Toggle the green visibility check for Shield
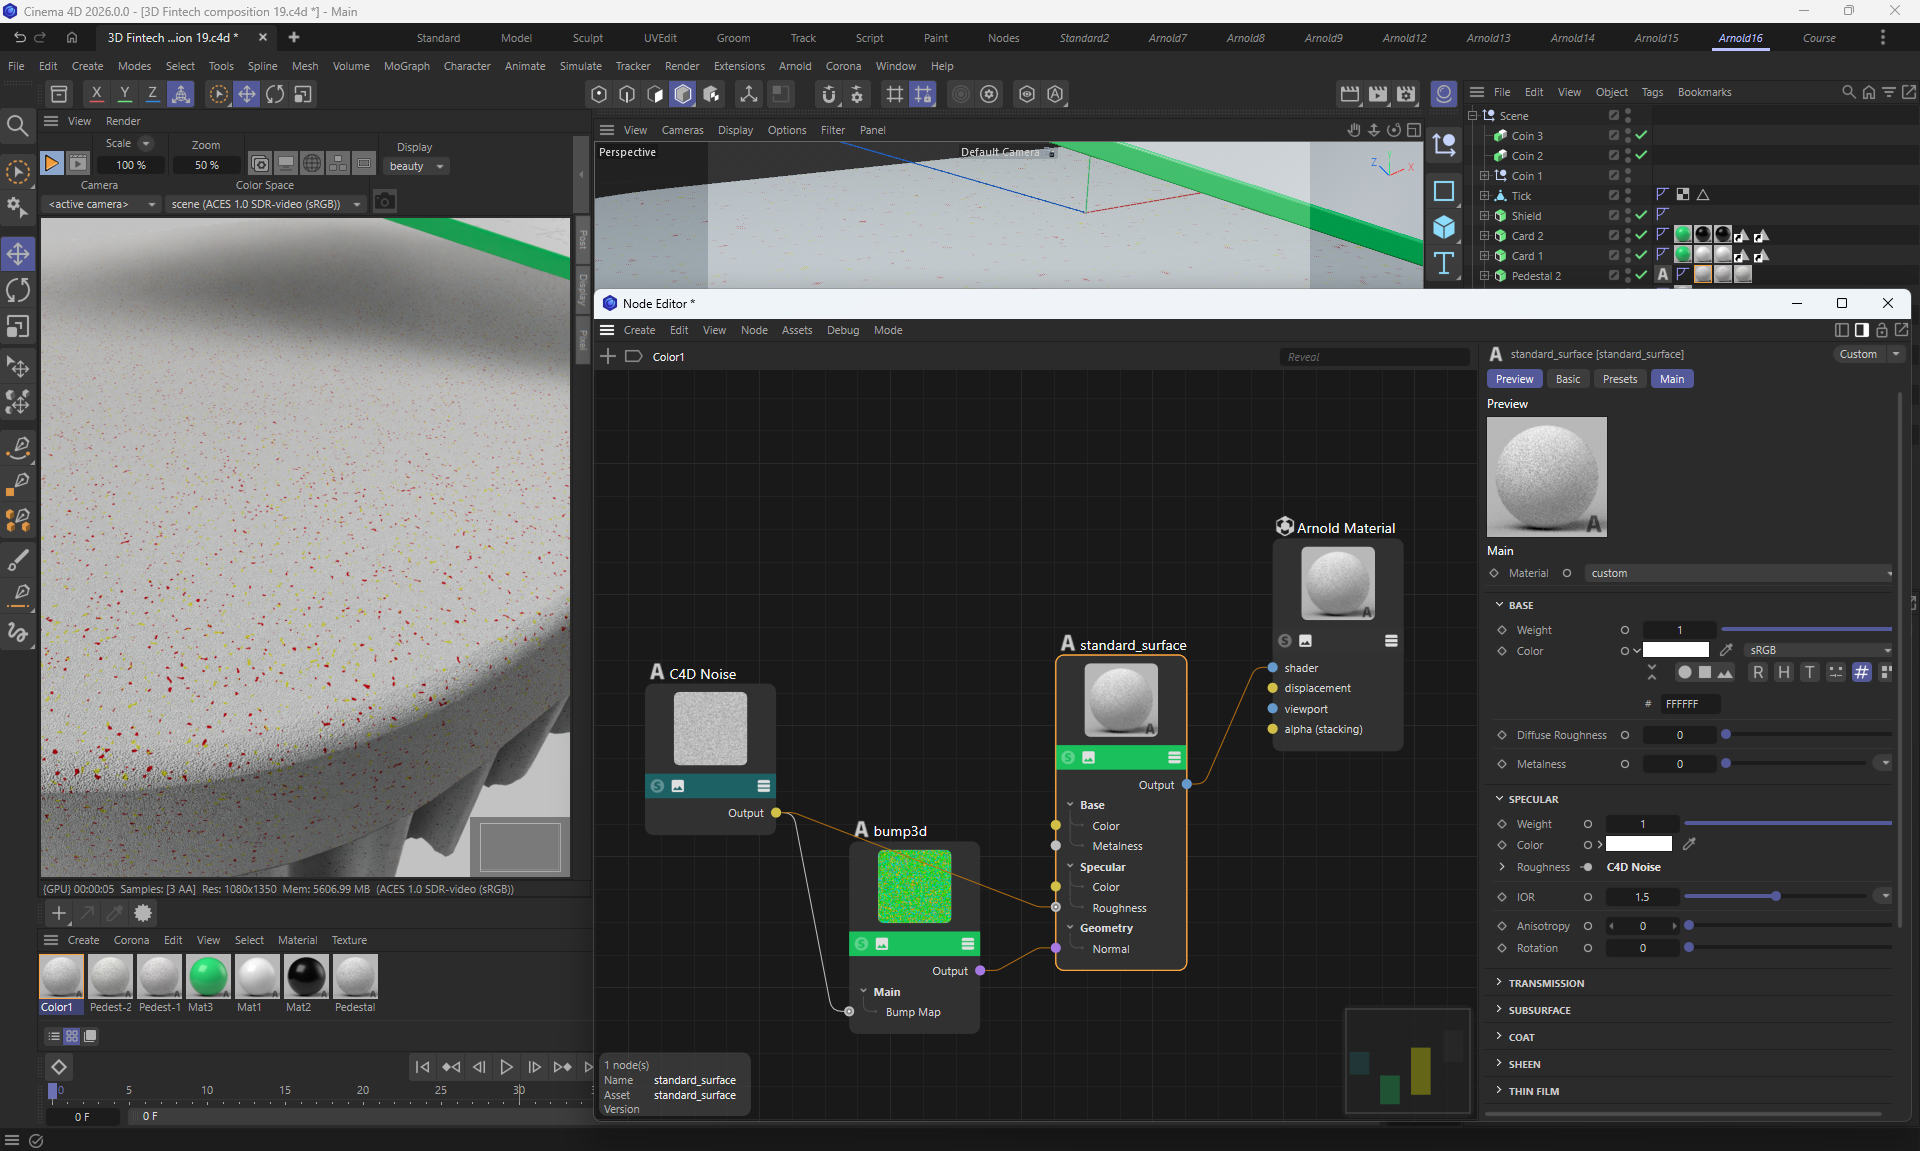 [1641, 215]
